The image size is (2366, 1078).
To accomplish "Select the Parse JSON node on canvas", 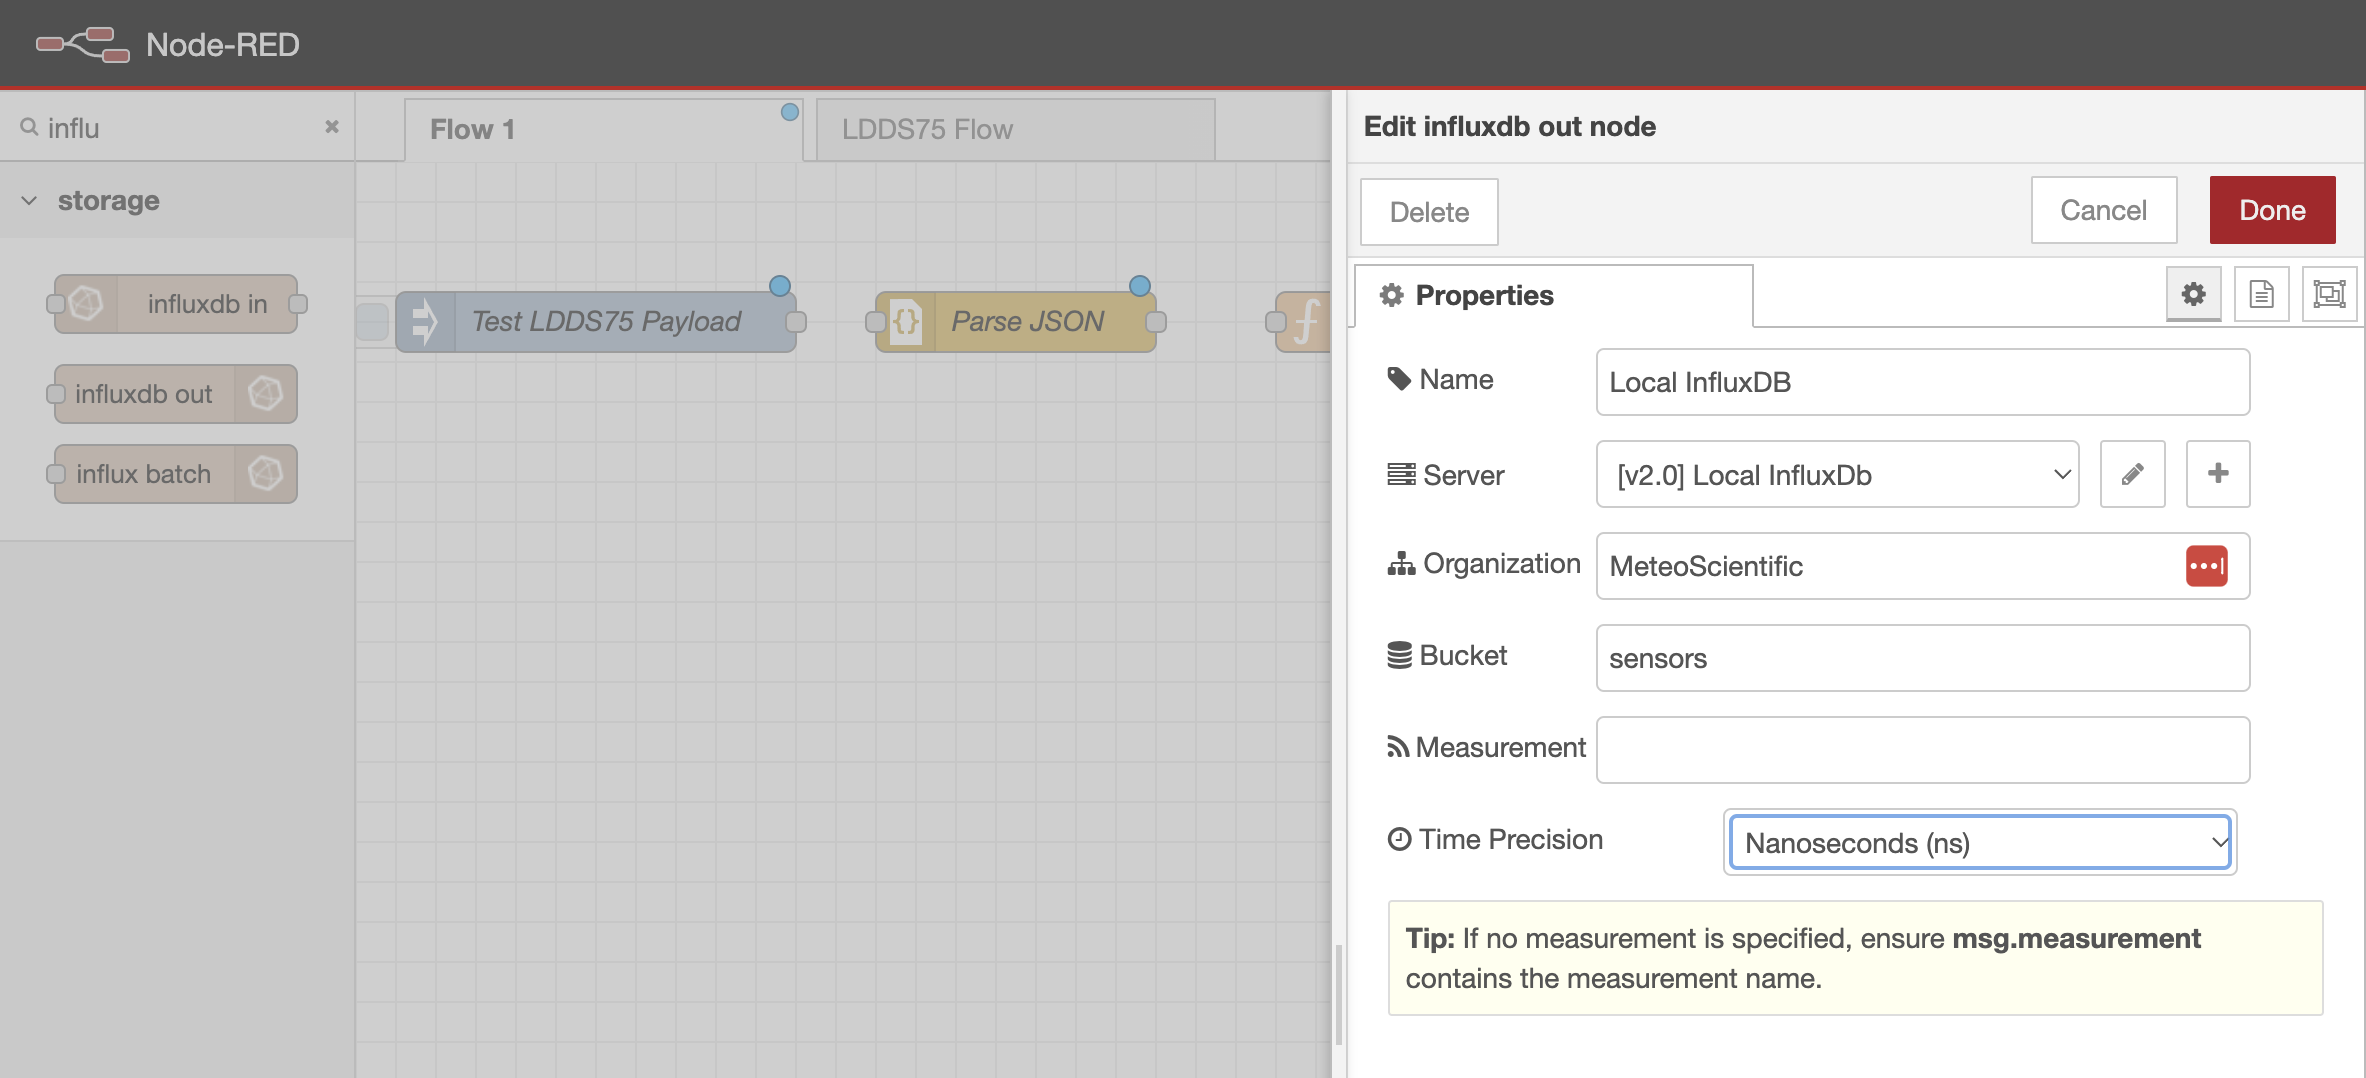I will click(x=1027, y=321).
